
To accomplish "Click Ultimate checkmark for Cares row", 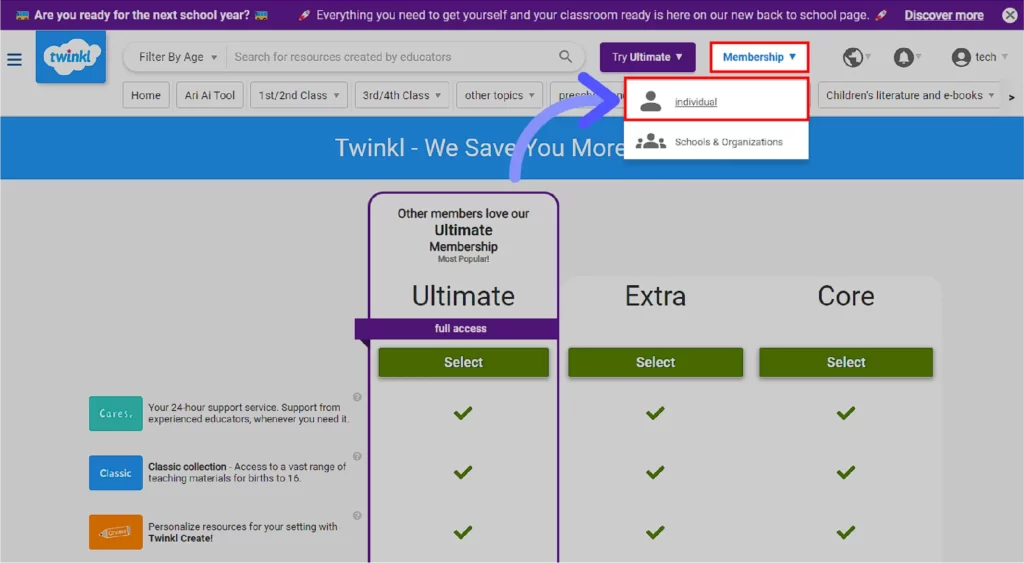I will coord(463,413).
